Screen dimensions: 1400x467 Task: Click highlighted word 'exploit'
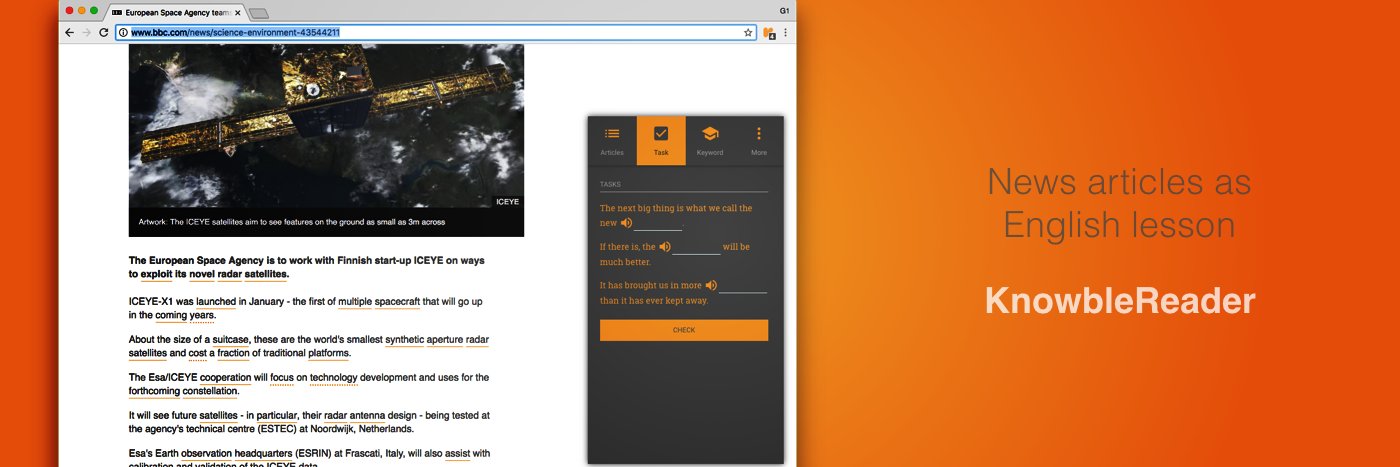tap(157, 274)
